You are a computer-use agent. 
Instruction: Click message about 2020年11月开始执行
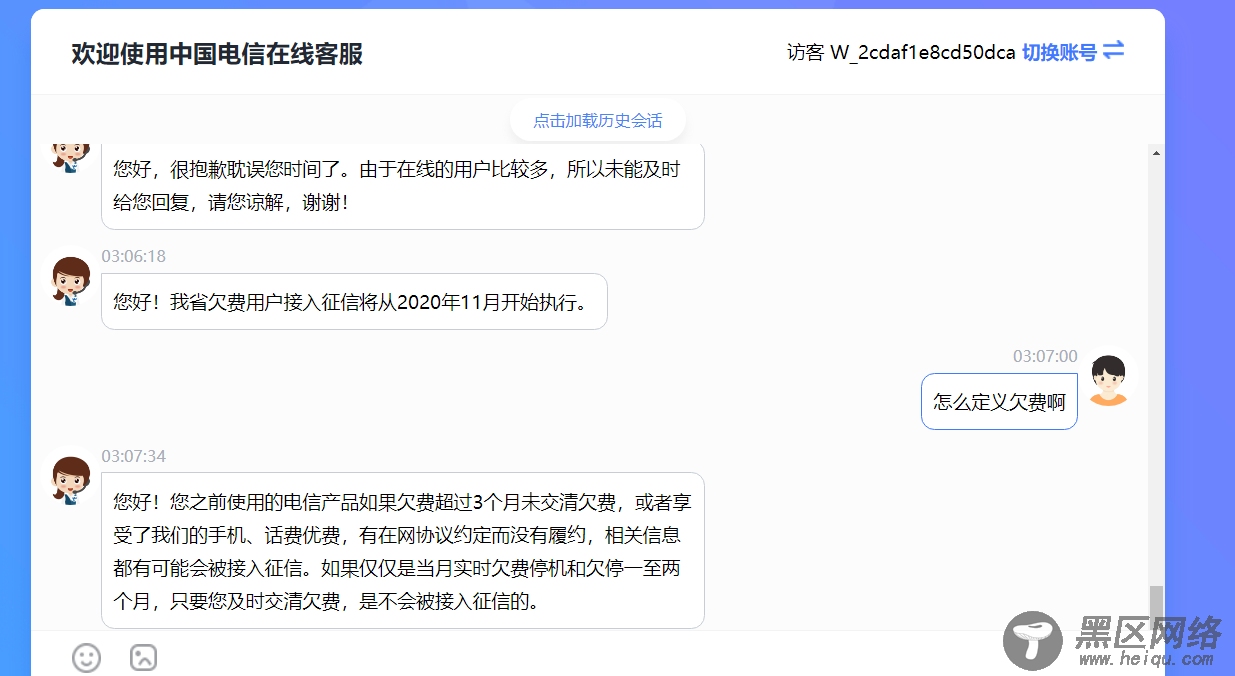click(354, 301)
